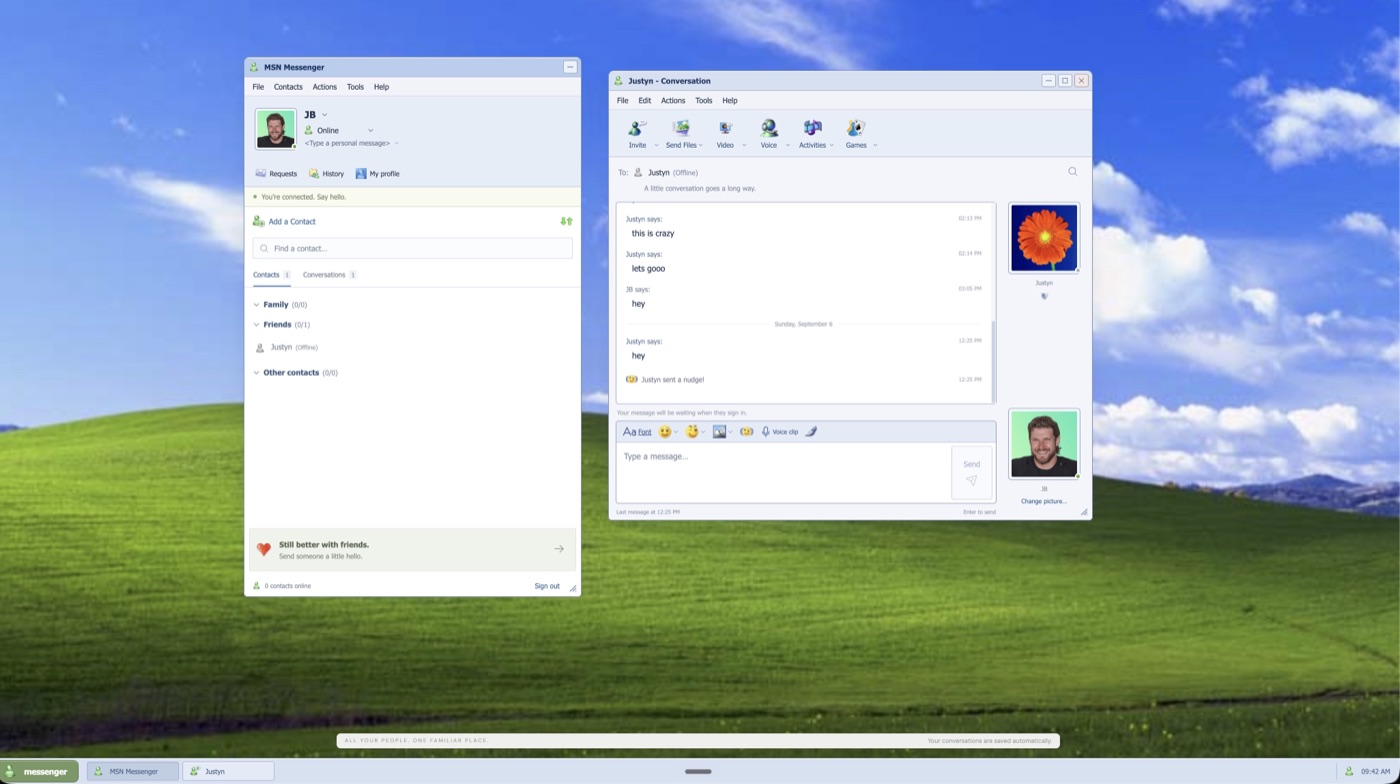This screenshot has height=784, width=1400.
Task: Open the Voice dropdown arrow
Action: [787, 146]
